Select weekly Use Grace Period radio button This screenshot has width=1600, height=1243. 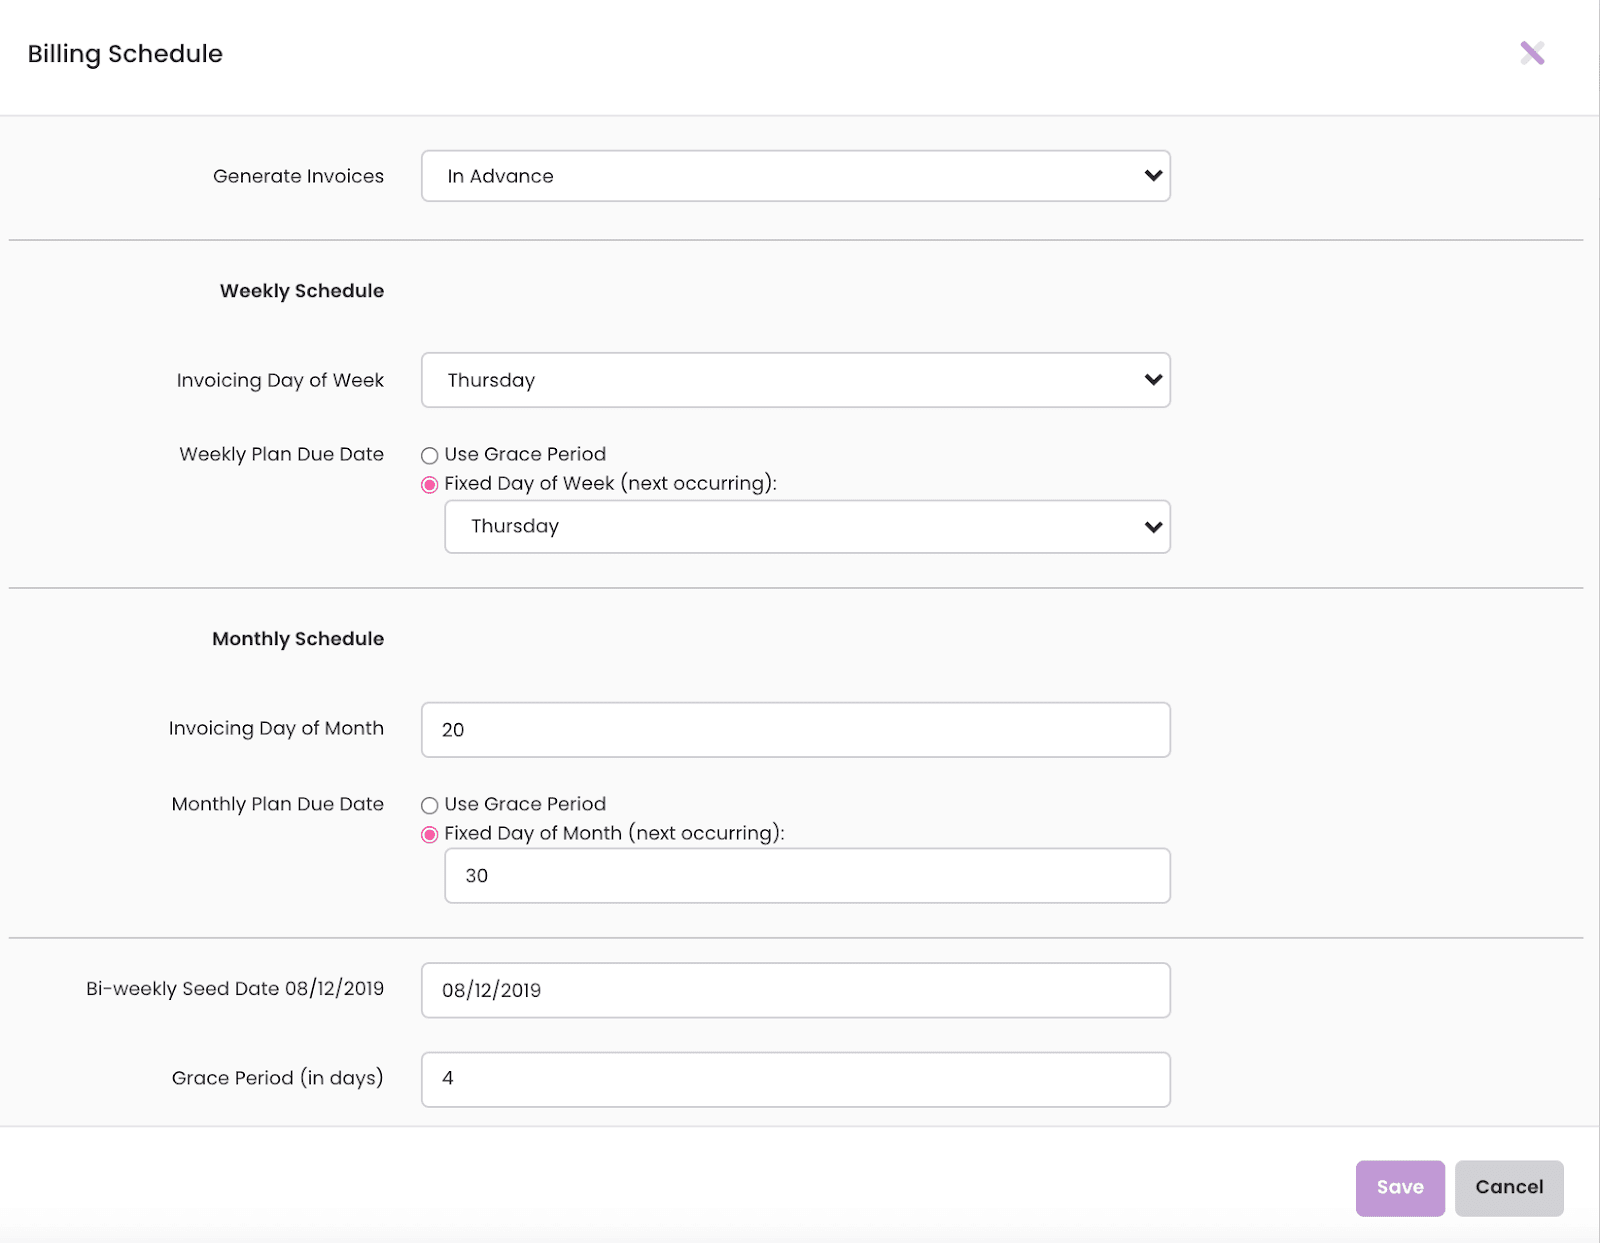coord(430,456)
